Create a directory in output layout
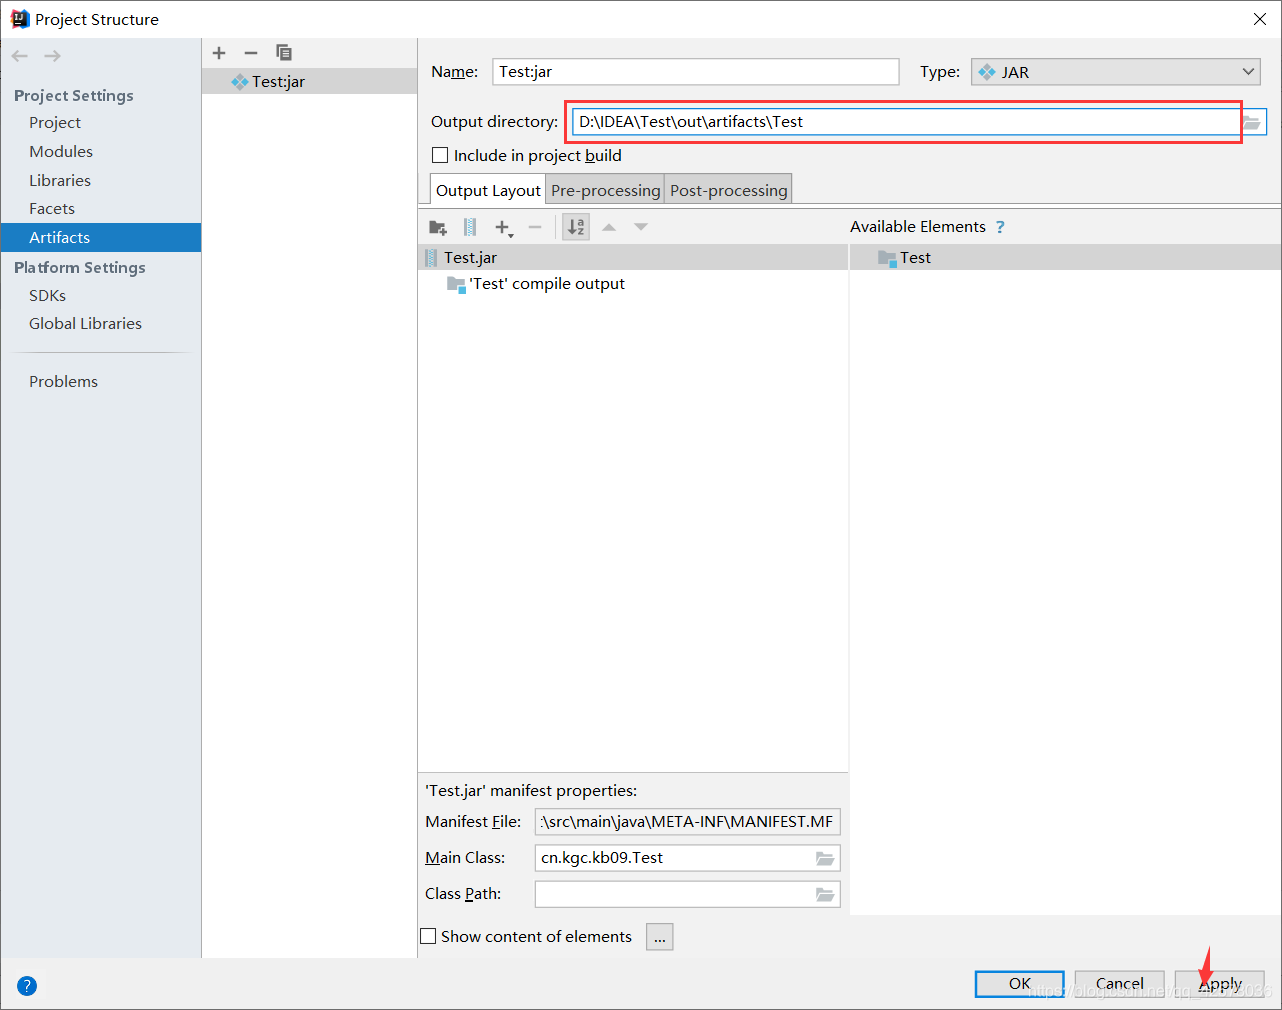 (438, 228)
